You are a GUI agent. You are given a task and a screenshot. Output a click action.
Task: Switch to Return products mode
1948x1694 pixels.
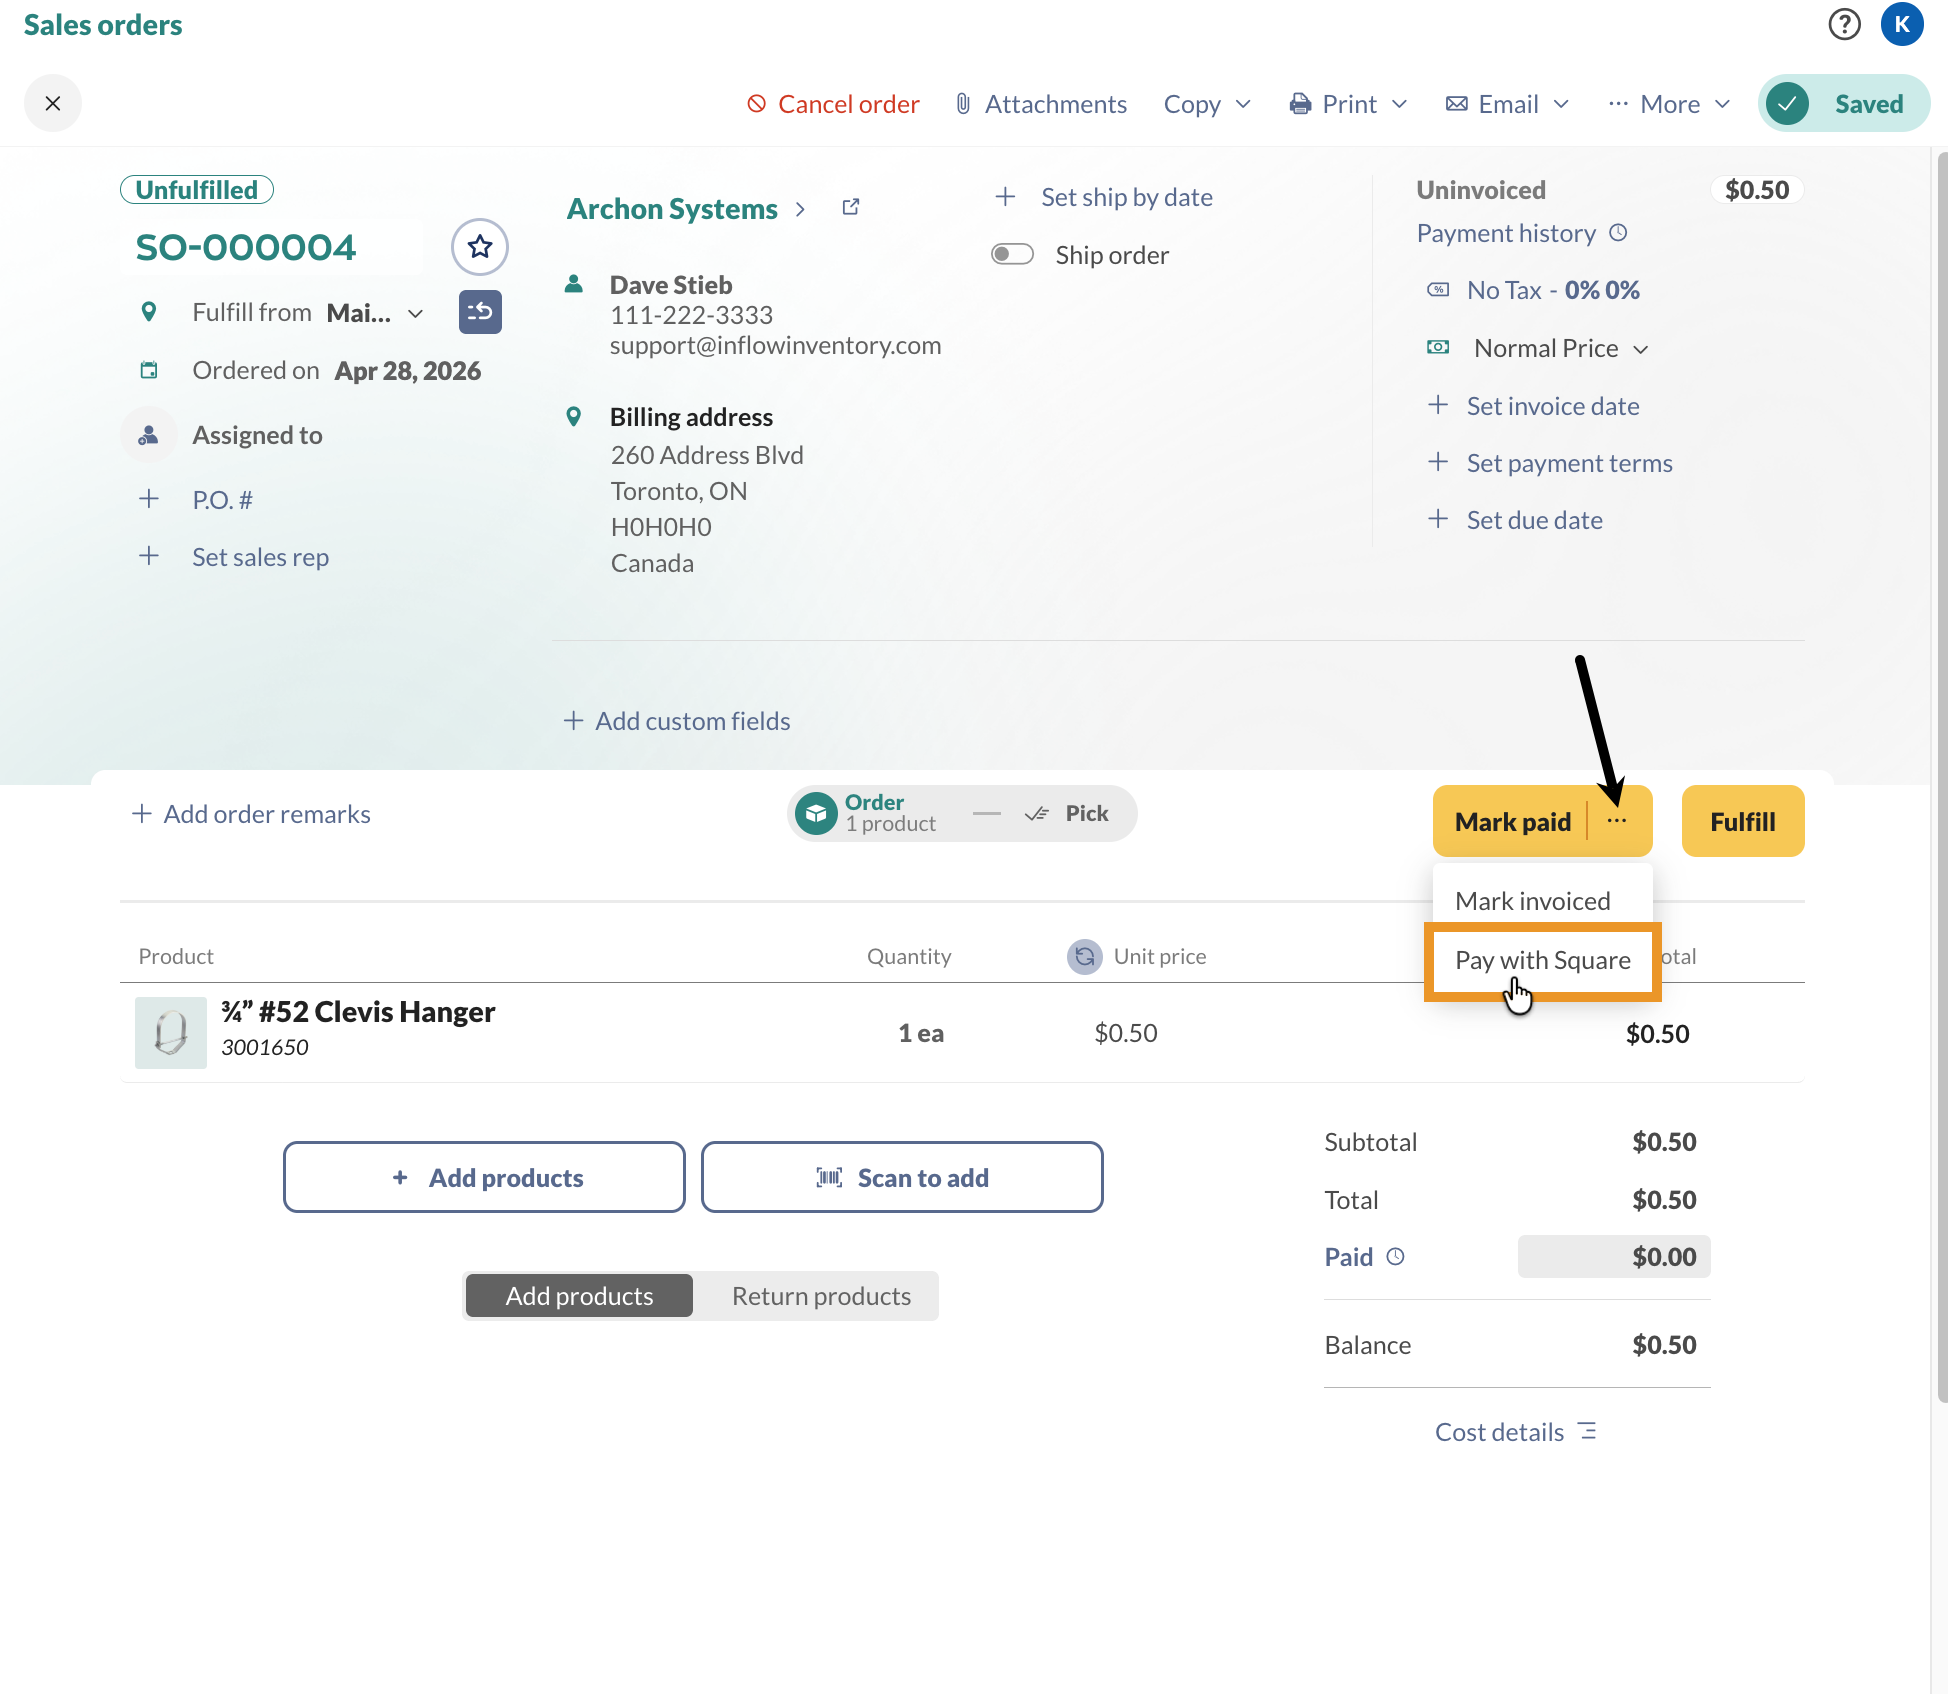pyautogui.click(x=821, y=1296)
